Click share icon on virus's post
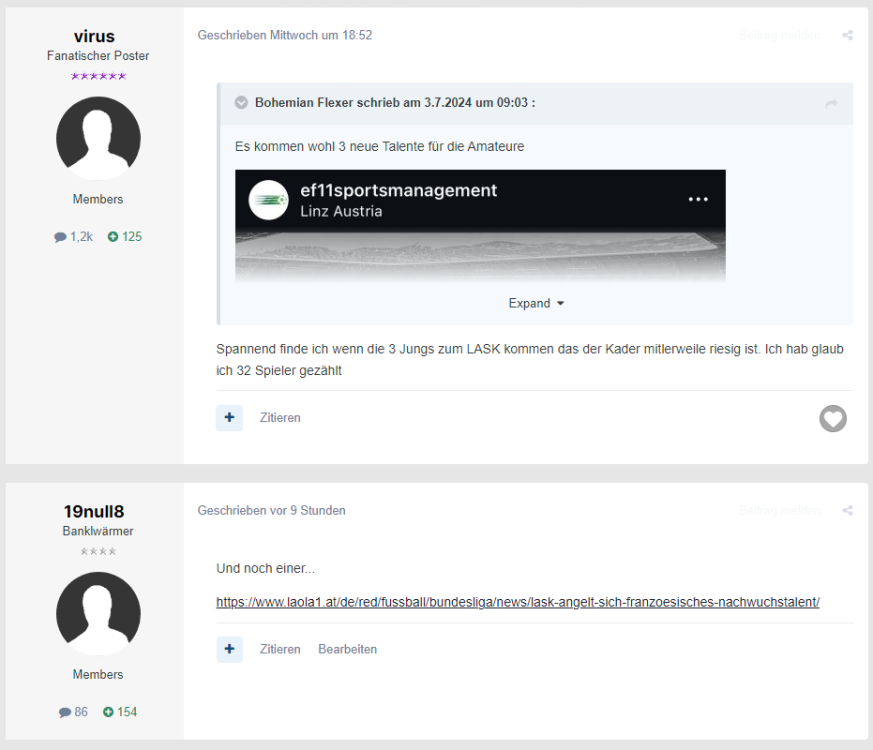The height and width of the screenshot is (750, 873). pos(847,35)
